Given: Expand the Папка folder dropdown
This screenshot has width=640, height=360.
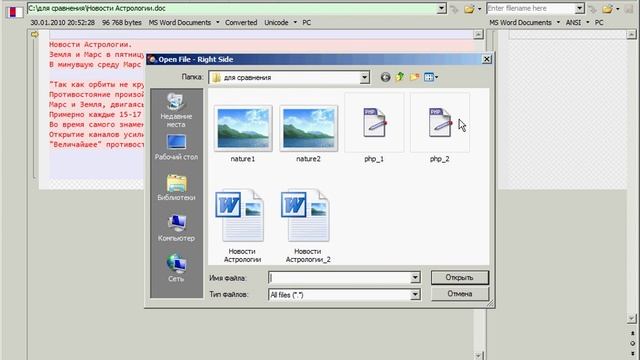Looking at the screenshot, I should 364,77.
